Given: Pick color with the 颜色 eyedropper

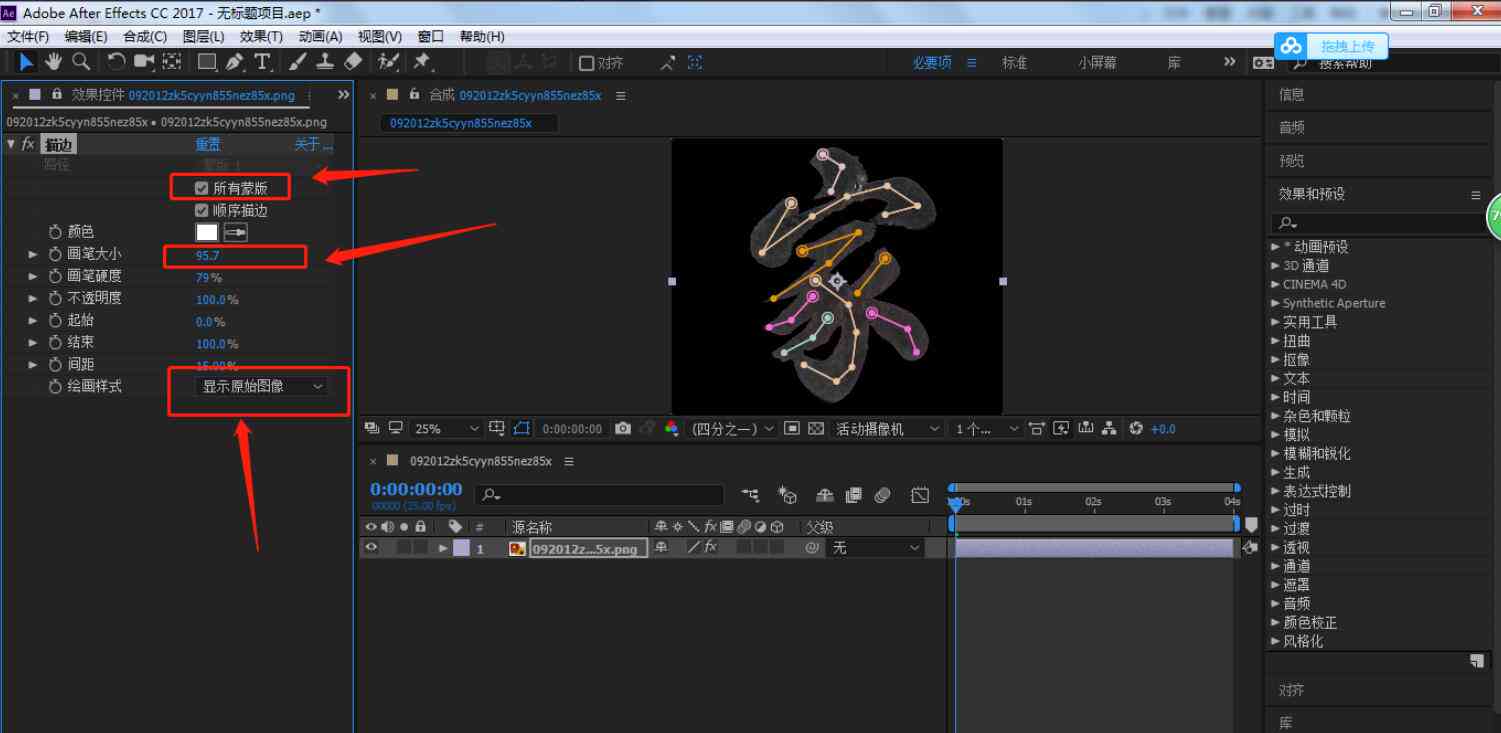Looking at the screenshot, I should 236,232.
